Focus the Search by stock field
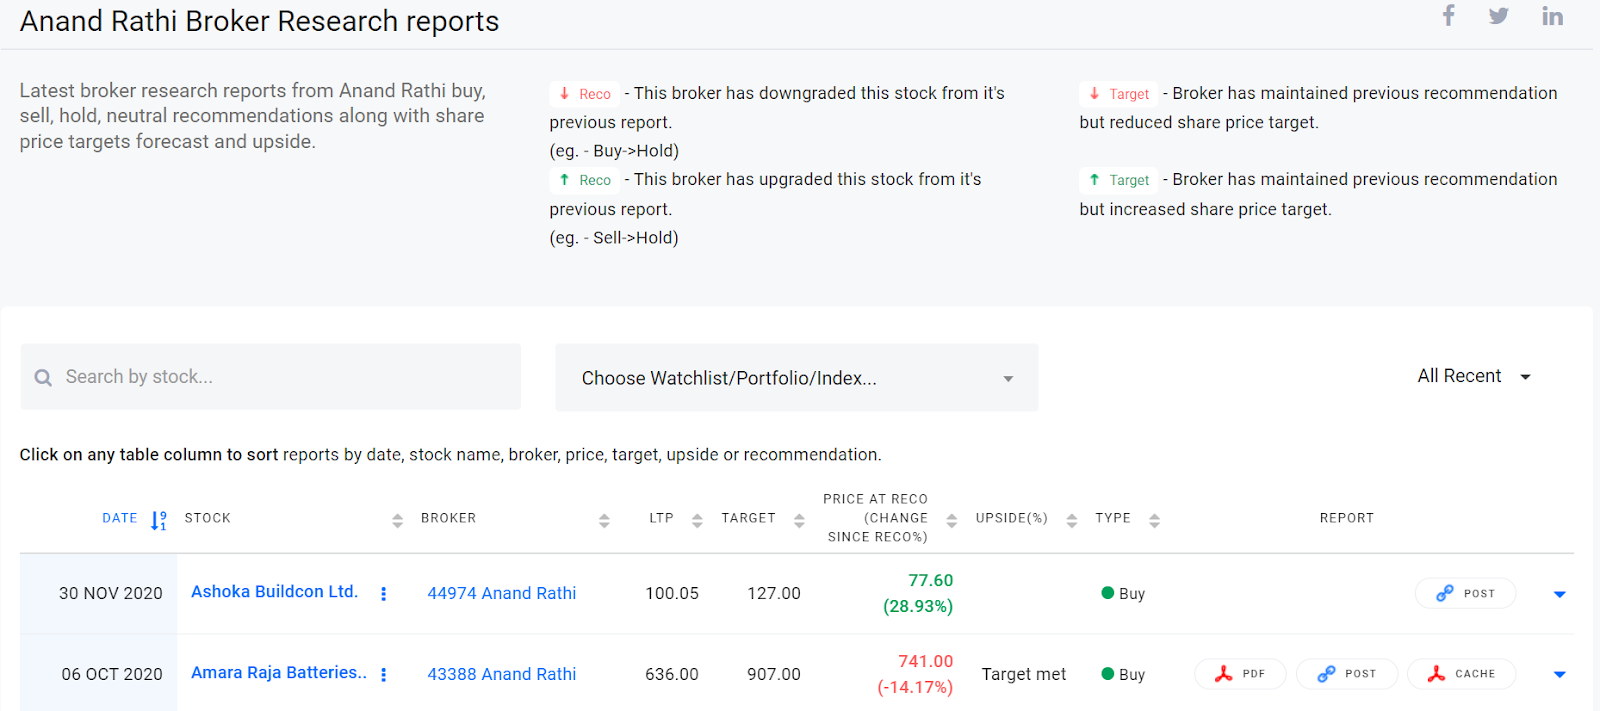This screenshot has width=1600, height=711. point(271,377)
